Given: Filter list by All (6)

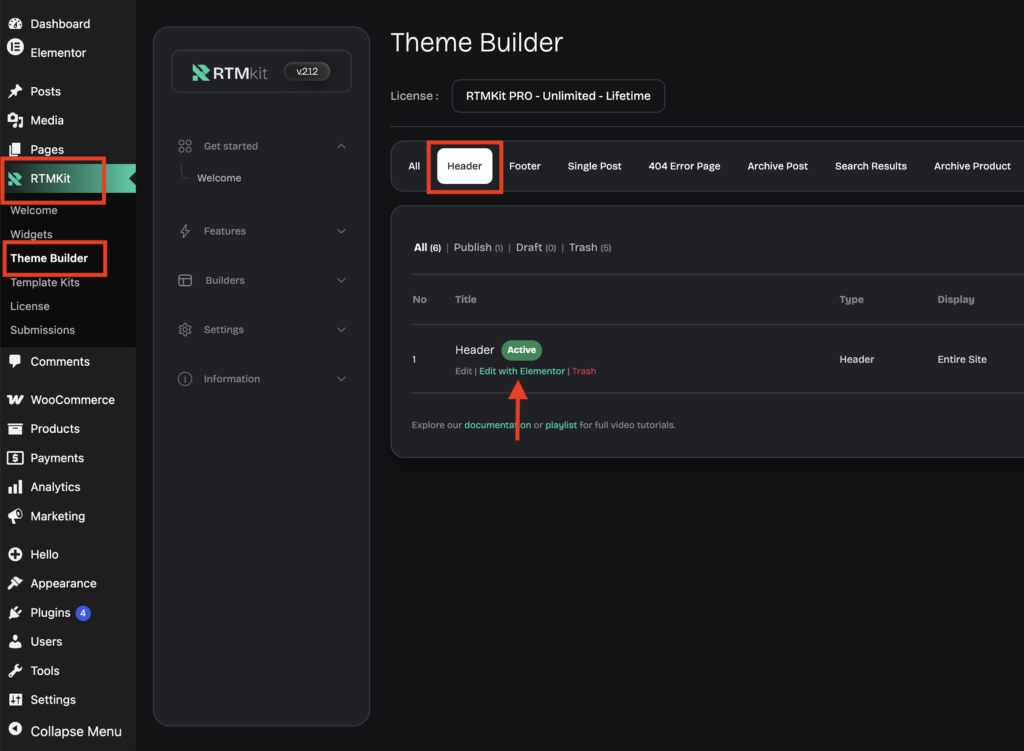Looking at the screenshot, I should pyautogui.click(x=427, y=248).
